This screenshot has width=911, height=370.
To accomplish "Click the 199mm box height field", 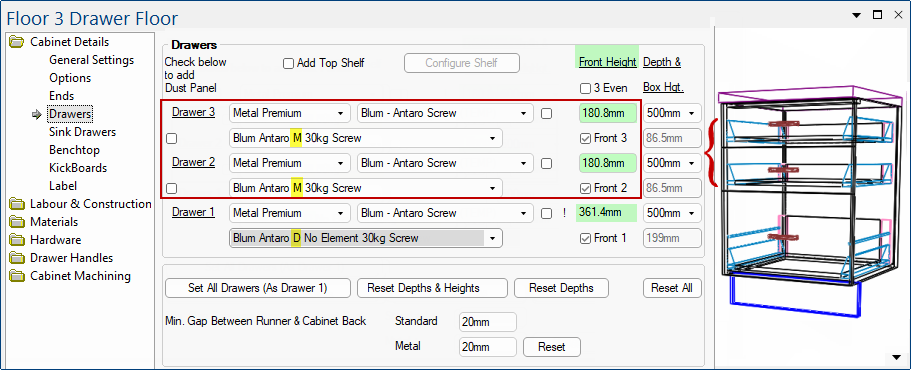I will coord(672,238).
